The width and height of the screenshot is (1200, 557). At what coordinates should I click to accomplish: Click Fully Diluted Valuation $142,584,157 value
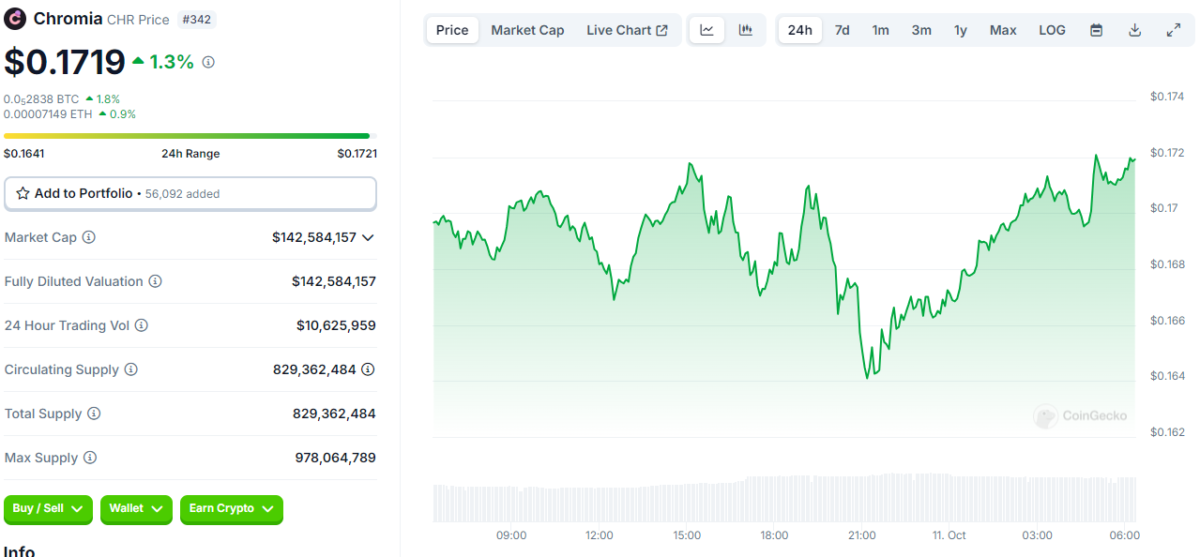click(x=334, y=282)
